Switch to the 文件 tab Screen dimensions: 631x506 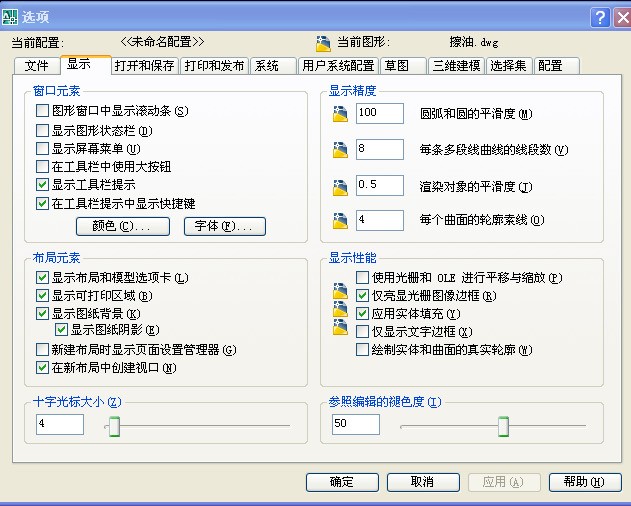(x=37, y=66)
